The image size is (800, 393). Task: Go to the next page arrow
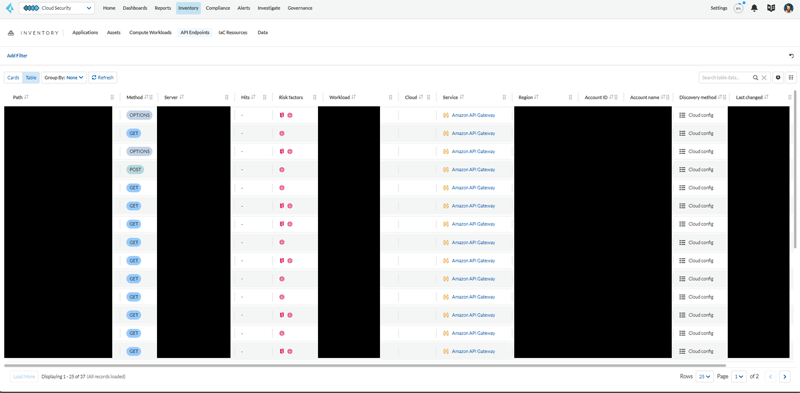coord(785,377)
